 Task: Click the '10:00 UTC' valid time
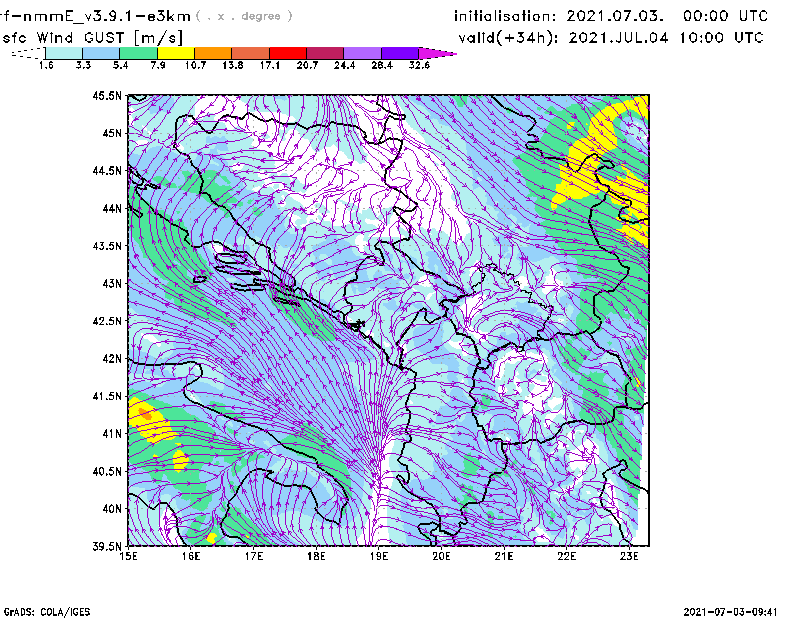pos(721,38)
